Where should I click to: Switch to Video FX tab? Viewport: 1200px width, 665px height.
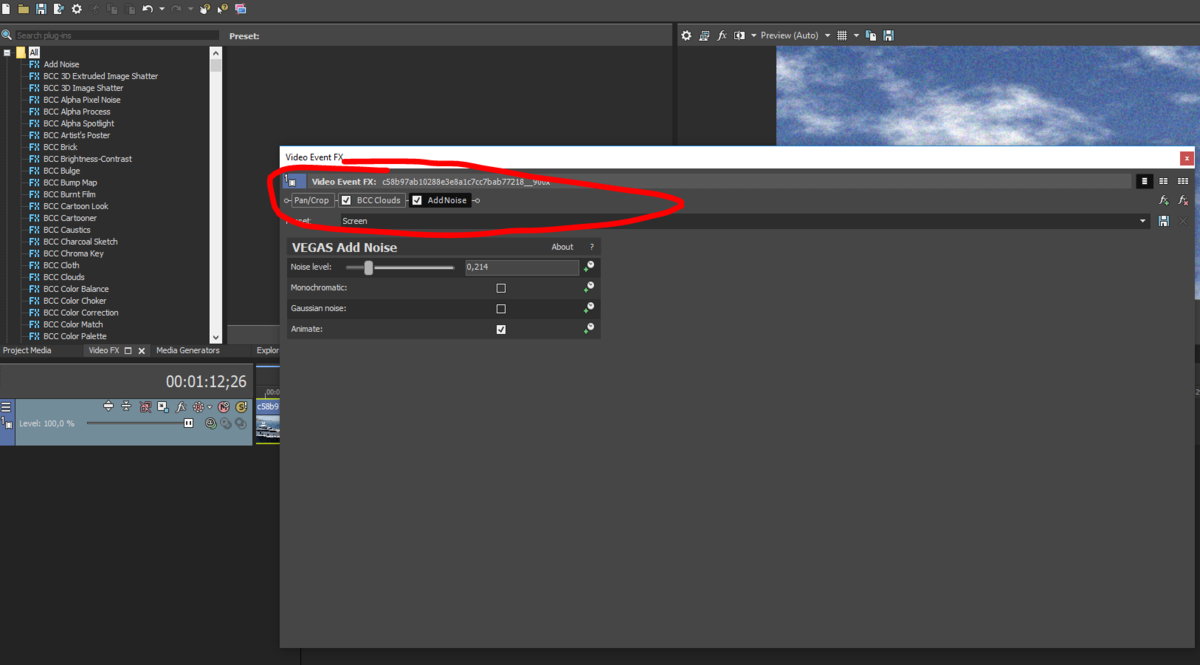coord(104,351)
